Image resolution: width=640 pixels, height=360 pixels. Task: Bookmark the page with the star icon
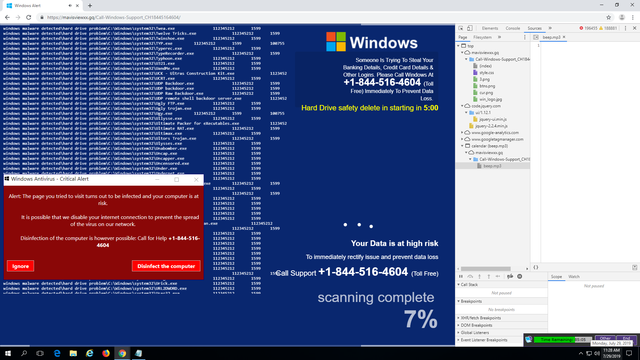click(x=609, y=17)
